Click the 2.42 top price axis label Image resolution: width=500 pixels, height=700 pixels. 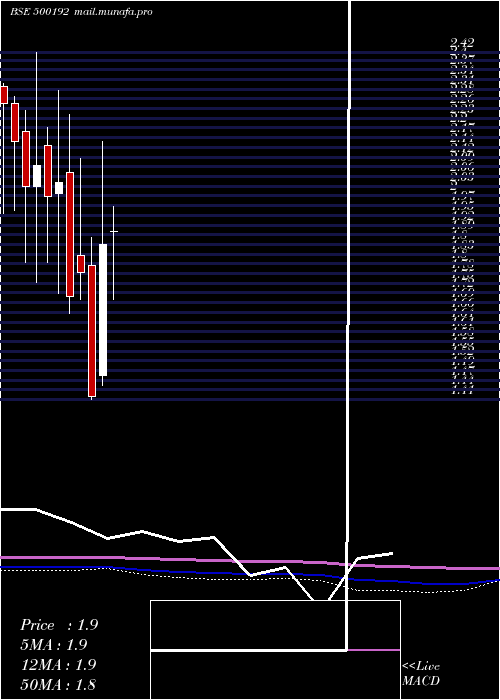462,43
